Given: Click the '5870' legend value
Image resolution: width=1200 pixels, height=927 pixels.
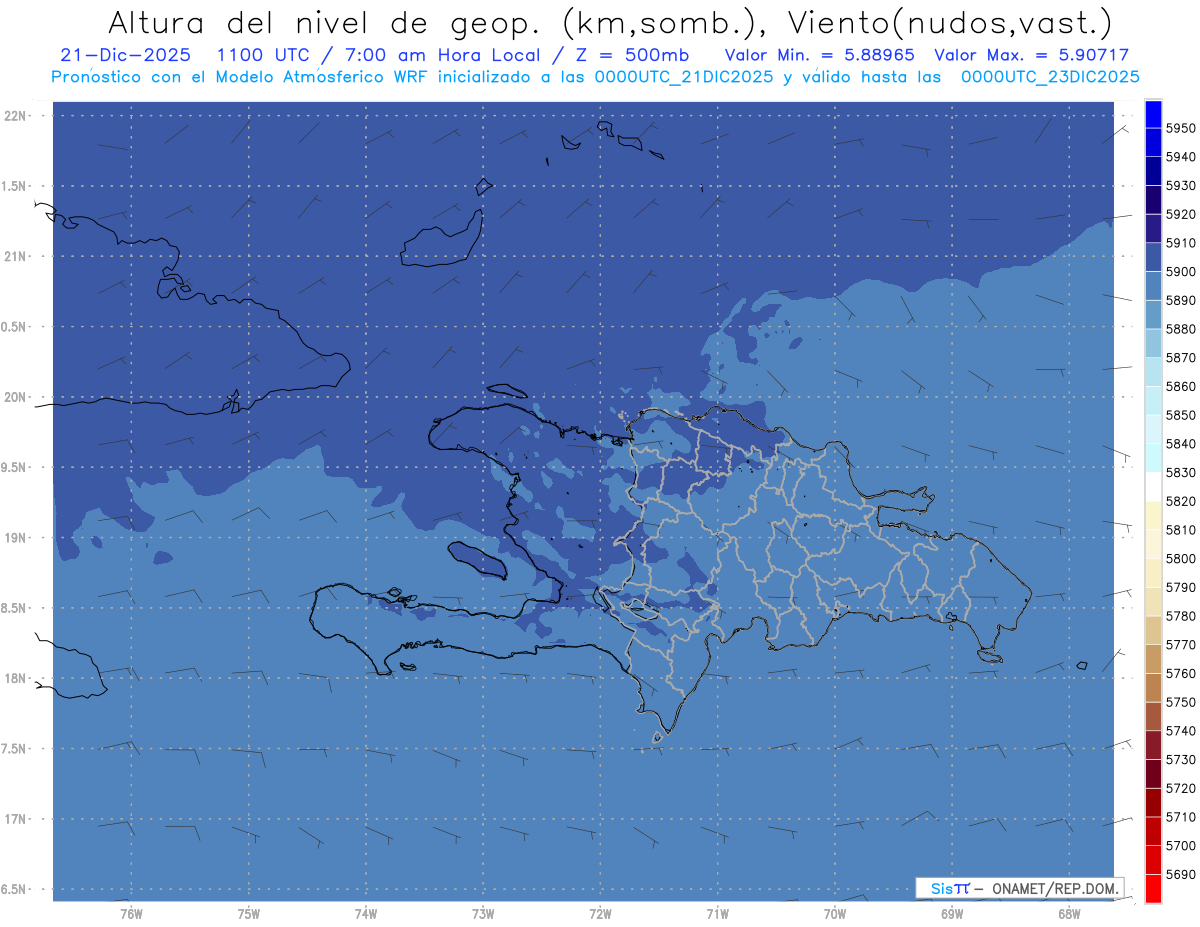Looking at the screenshot, I should pos(1180,358).
